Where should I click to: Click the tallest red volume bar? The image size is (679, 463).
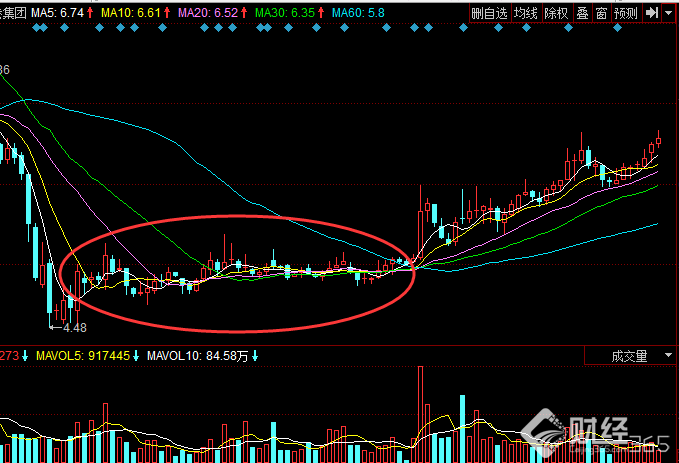click(x=420, y=414)
